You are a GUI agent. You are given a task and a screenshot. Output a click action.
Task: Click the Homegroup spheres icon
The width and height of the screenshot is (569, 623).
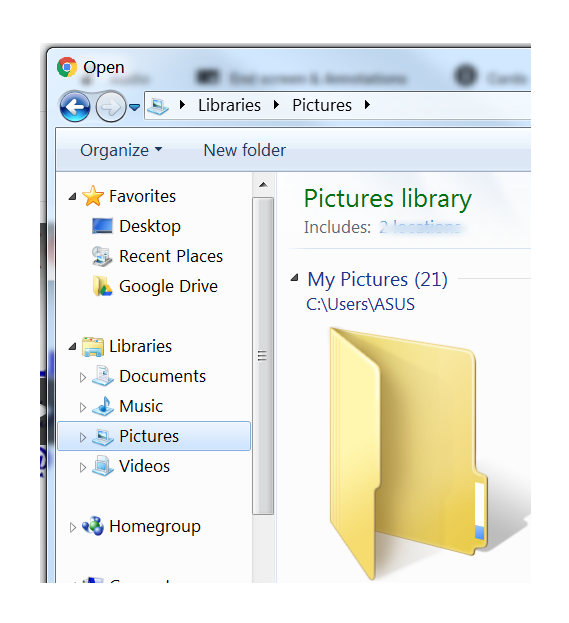(93, 526)
